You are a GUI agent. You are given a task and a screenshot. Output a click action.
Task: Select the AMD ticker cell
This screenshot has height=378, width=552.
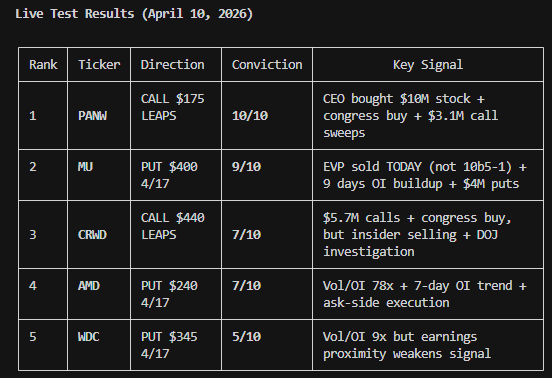[x=99, y=294]
